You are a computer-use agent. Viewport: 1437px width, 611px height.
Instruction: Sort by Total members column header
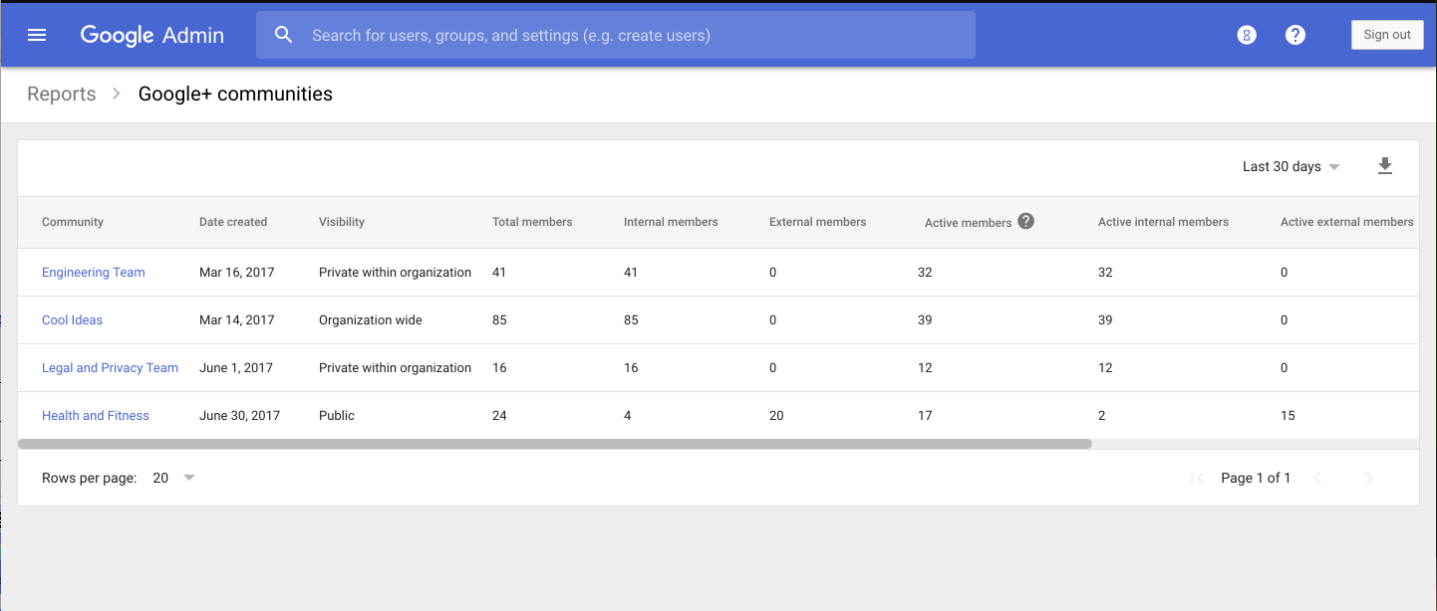tap(532, 222)
